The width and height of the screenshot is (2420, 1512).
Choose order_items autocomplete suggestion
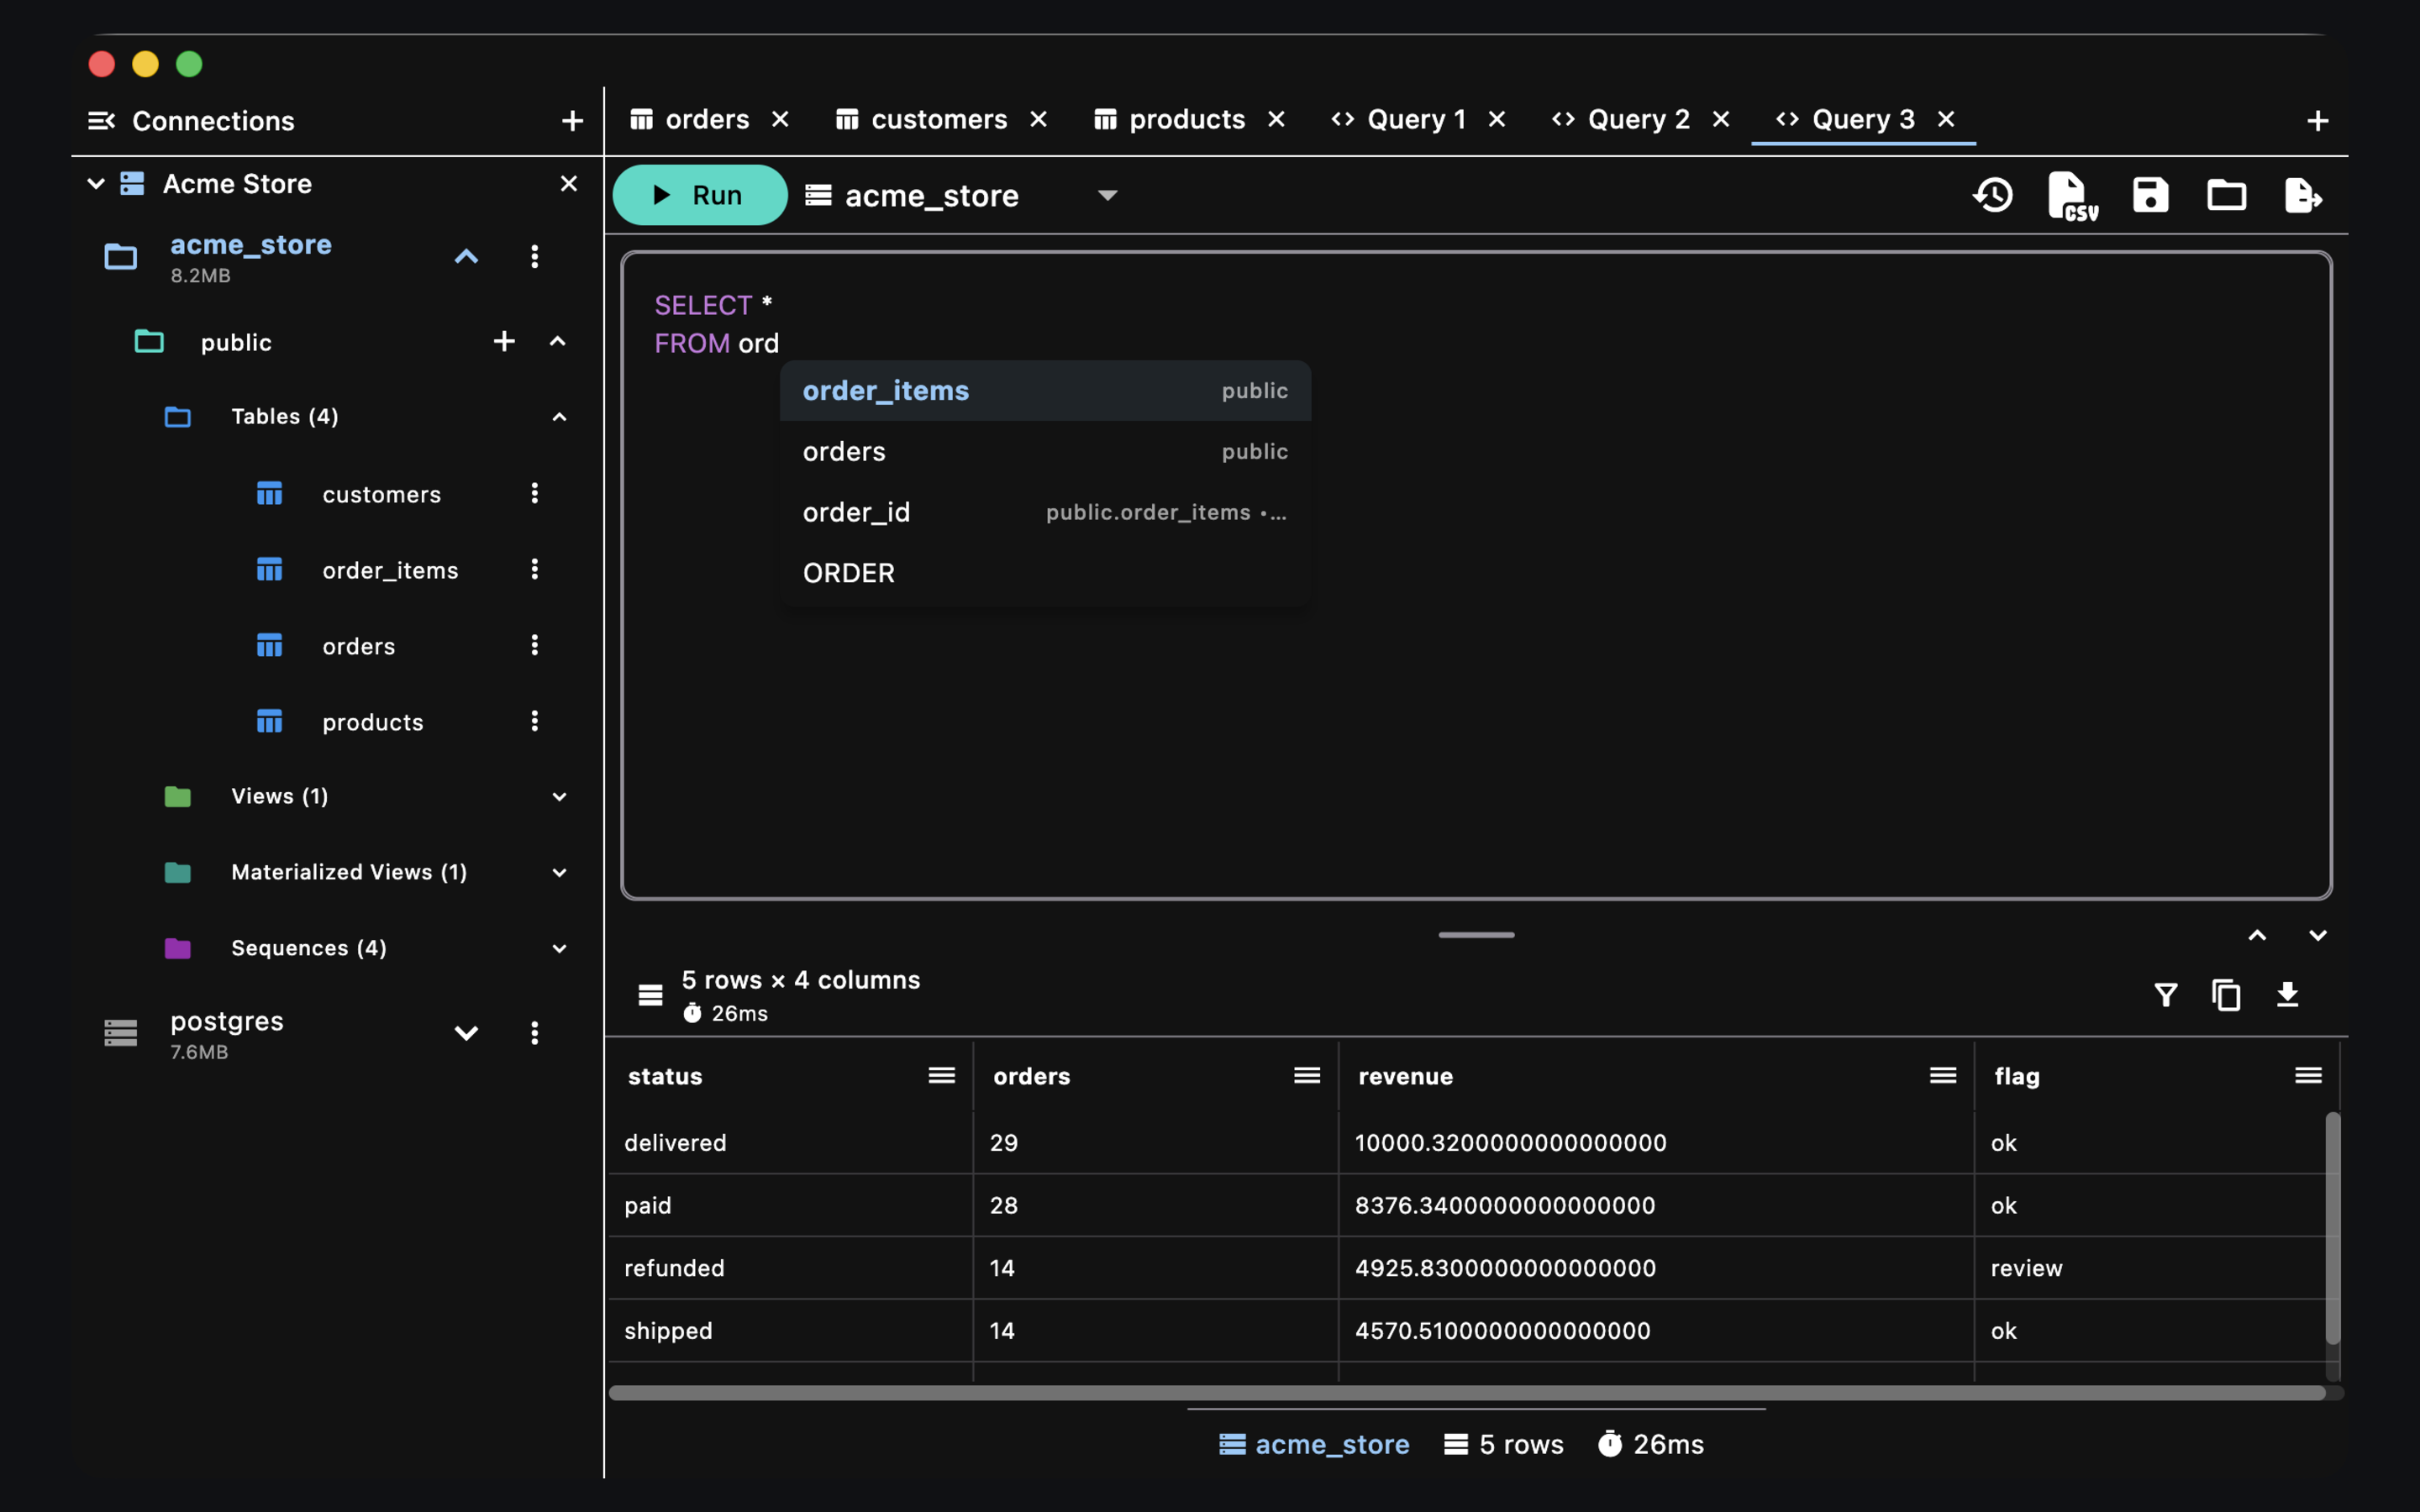[1045, 391]
